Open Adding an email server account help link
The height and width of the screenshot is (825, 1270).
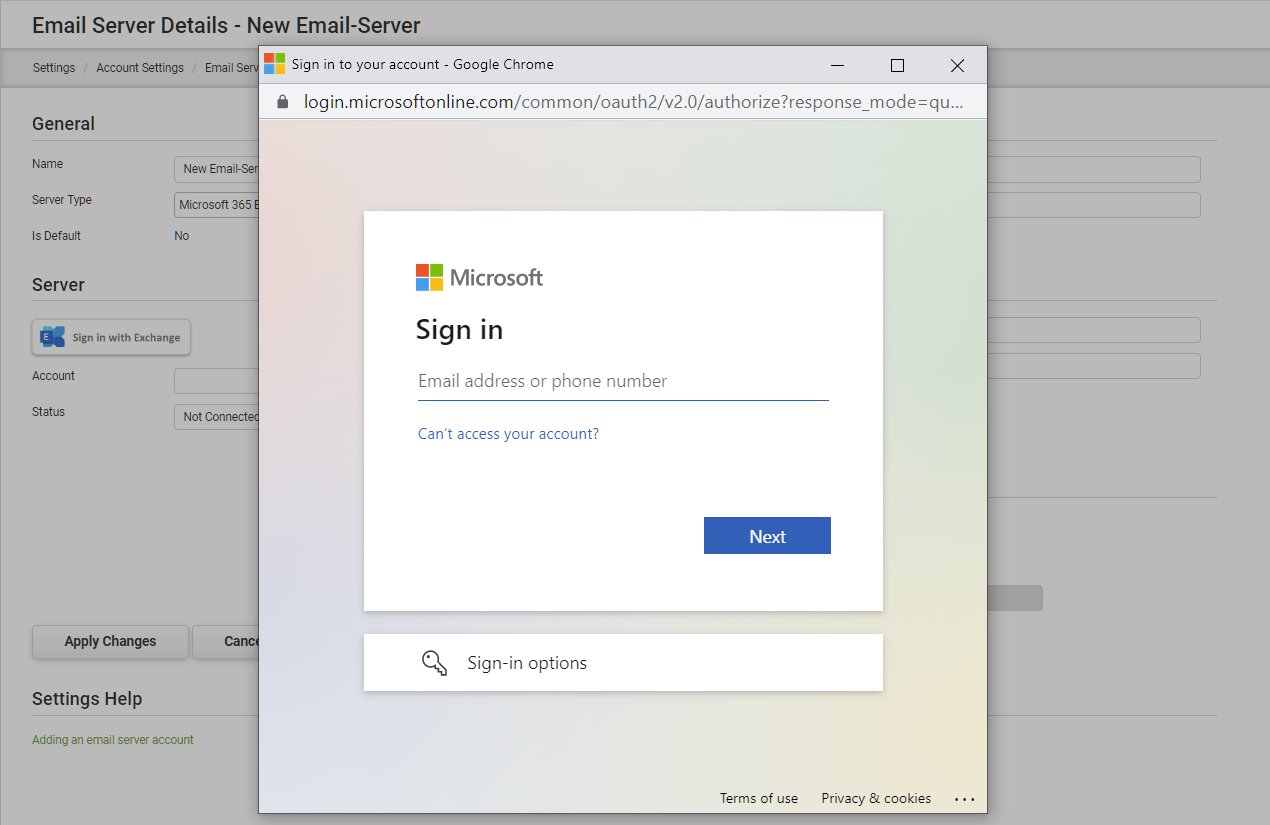pos(113,740)
